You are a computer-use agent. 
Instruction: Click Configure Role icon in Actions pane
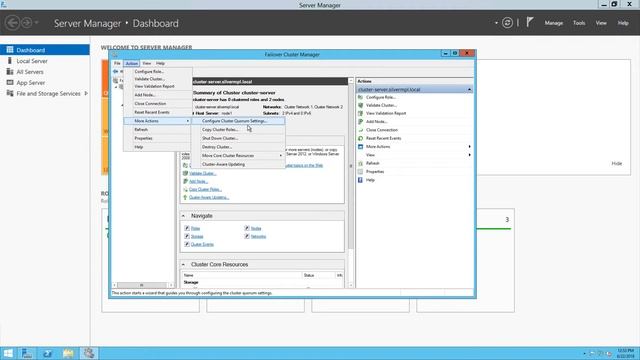pyautogui.click(x=360, y=97)
